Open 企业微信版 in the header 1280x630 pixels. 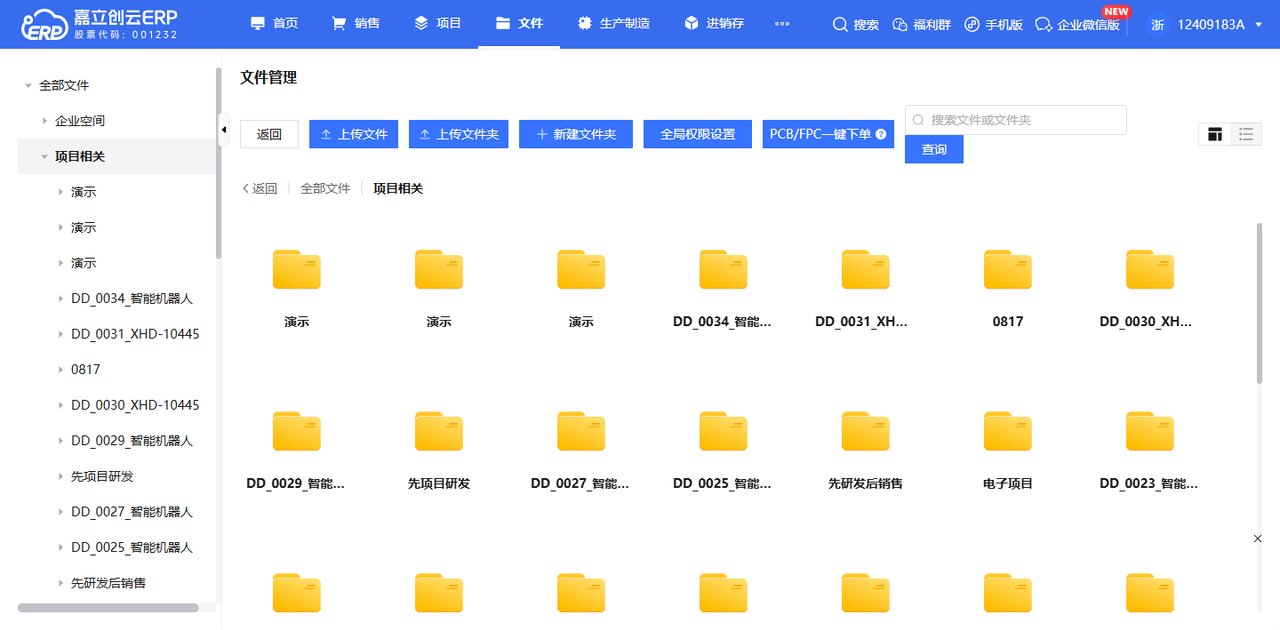(1078, 24)
